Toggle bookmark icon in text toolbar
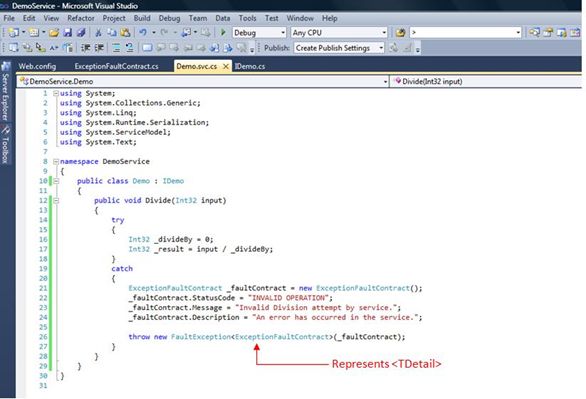This screenshot has height=399, width=586. [147, 48]
